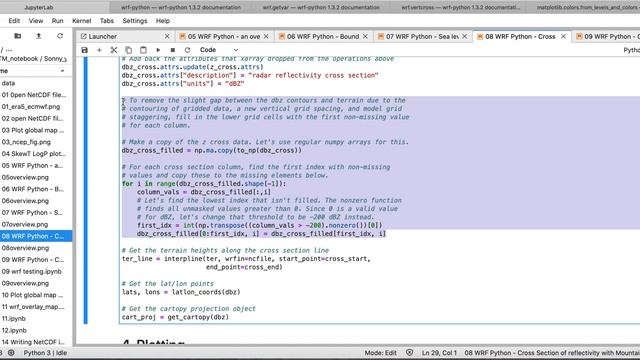The image size is (640, 360).
Task: Close the 06 WRF Python tab
Action: (x=365, y=36)
